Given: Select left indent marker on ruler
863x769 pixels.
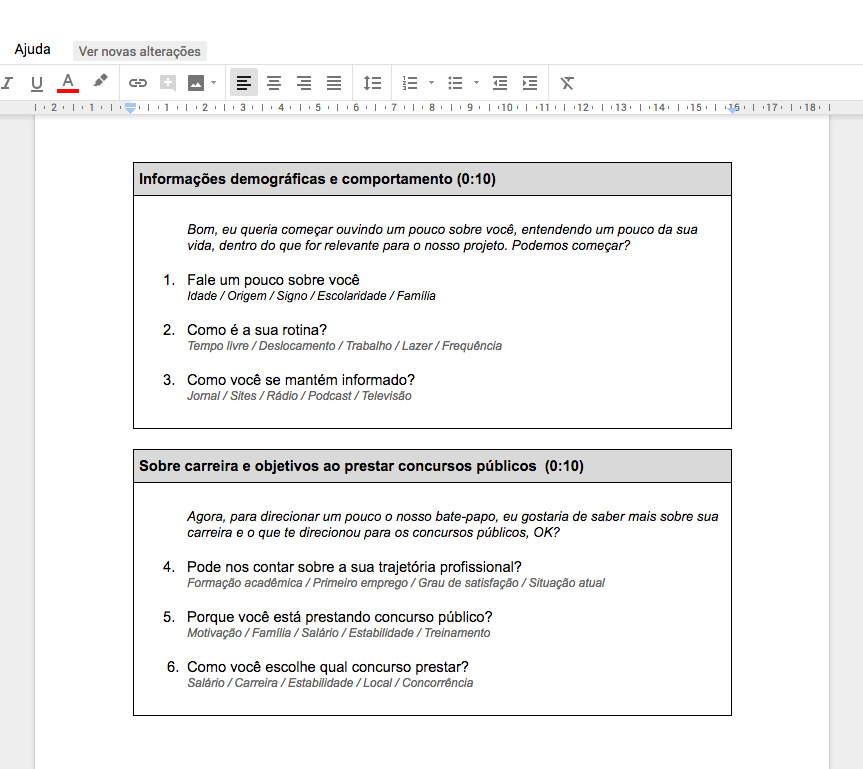Looking at the screenshot, I should tap(130, 108).
